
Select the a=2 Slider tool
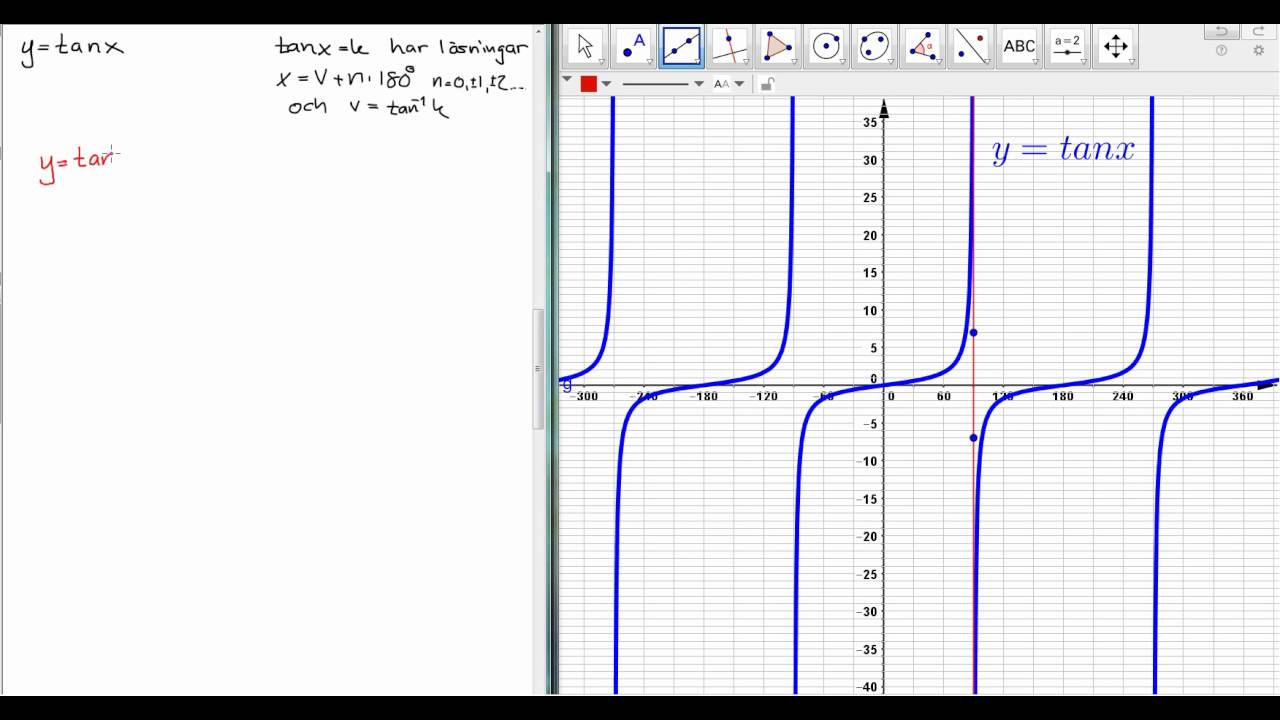click(1067, 46)
